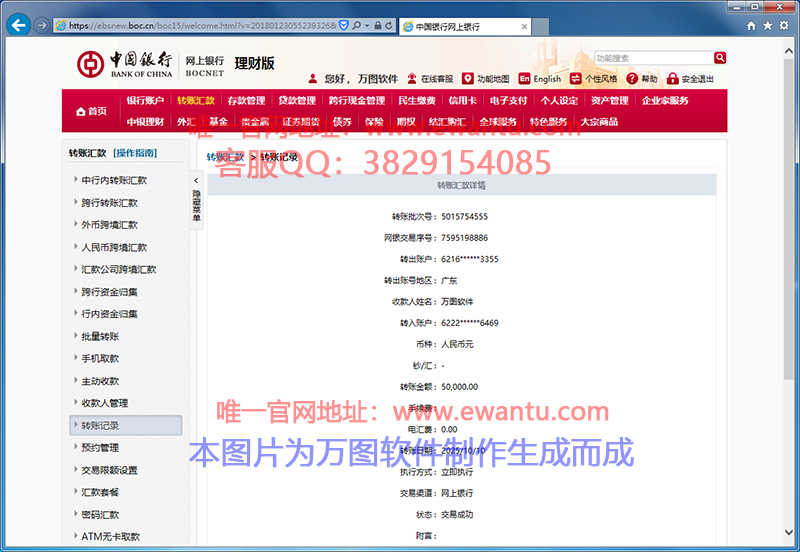Click the lock security icon in the address bar
Image resolution: width=800 pixels, height=552 pixels.
378,25
